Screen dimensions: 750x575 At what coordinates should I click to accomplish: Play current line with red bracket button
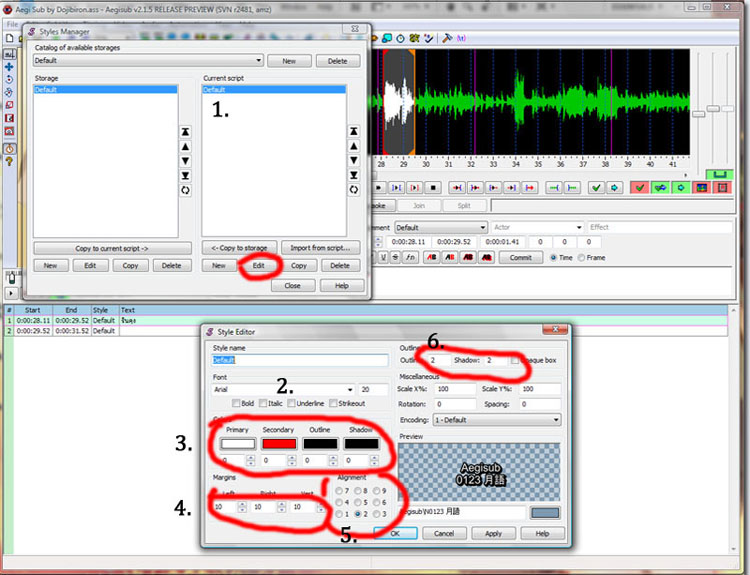(x=415, y=188)
